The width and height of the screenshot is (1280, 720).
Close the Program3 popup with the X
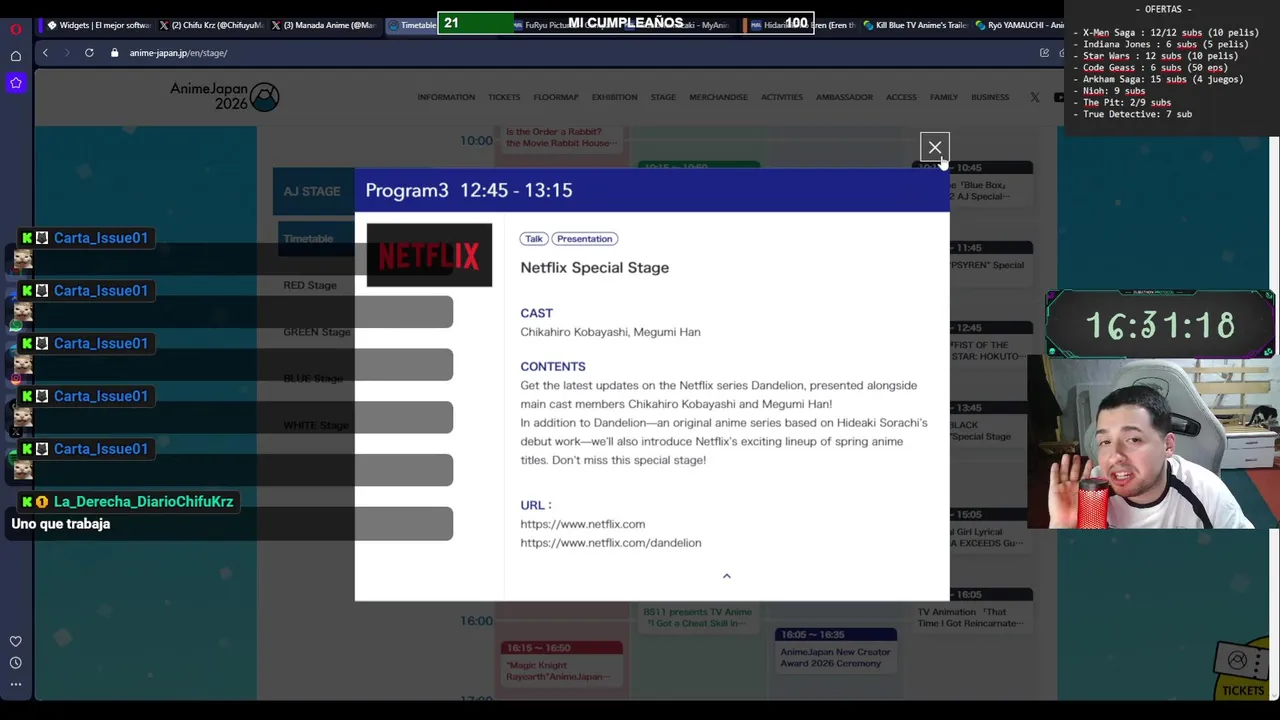[x=935, y=148]
